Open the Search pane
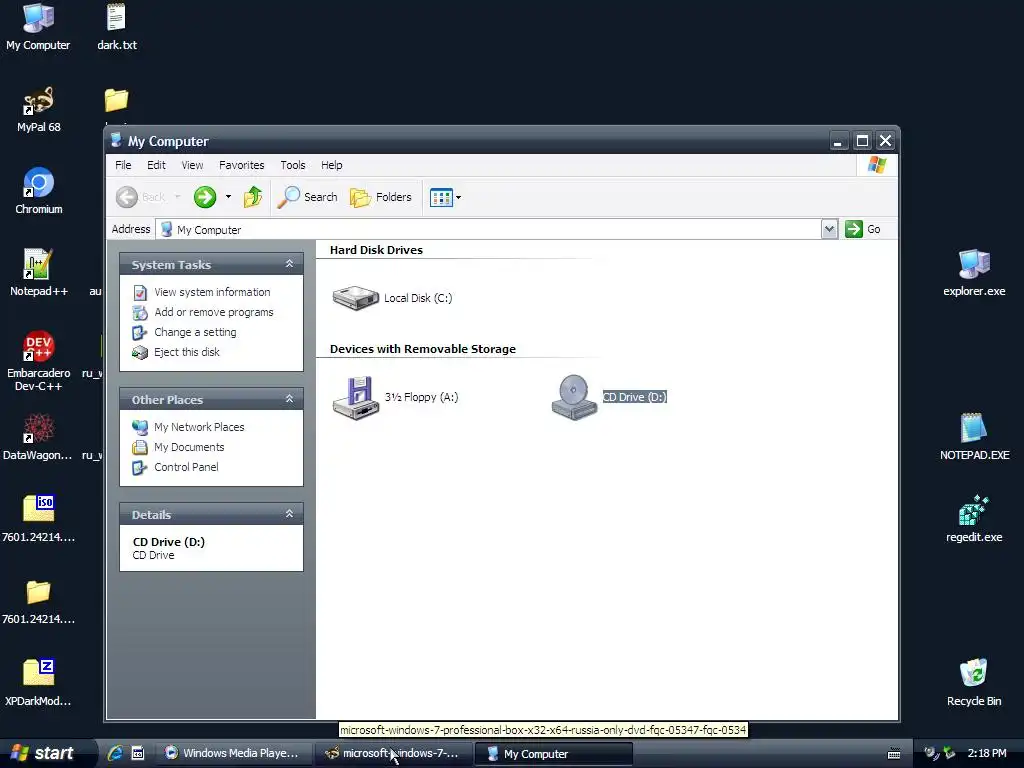This screenshot has height=768, width=1024. click(x=307, y=197)
